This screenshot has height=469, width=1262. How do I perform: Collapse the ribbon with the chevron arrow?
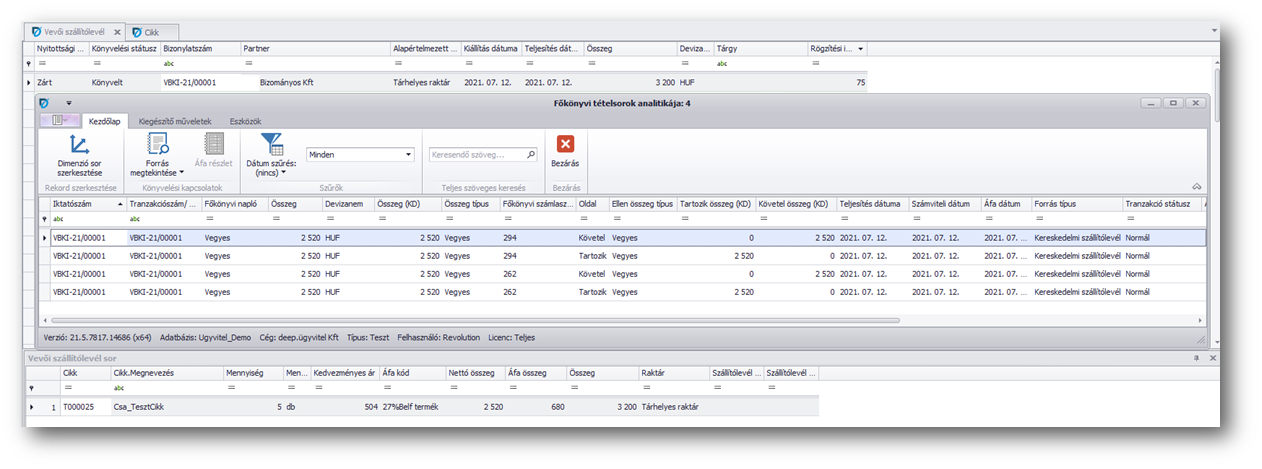pos(1196,187)
